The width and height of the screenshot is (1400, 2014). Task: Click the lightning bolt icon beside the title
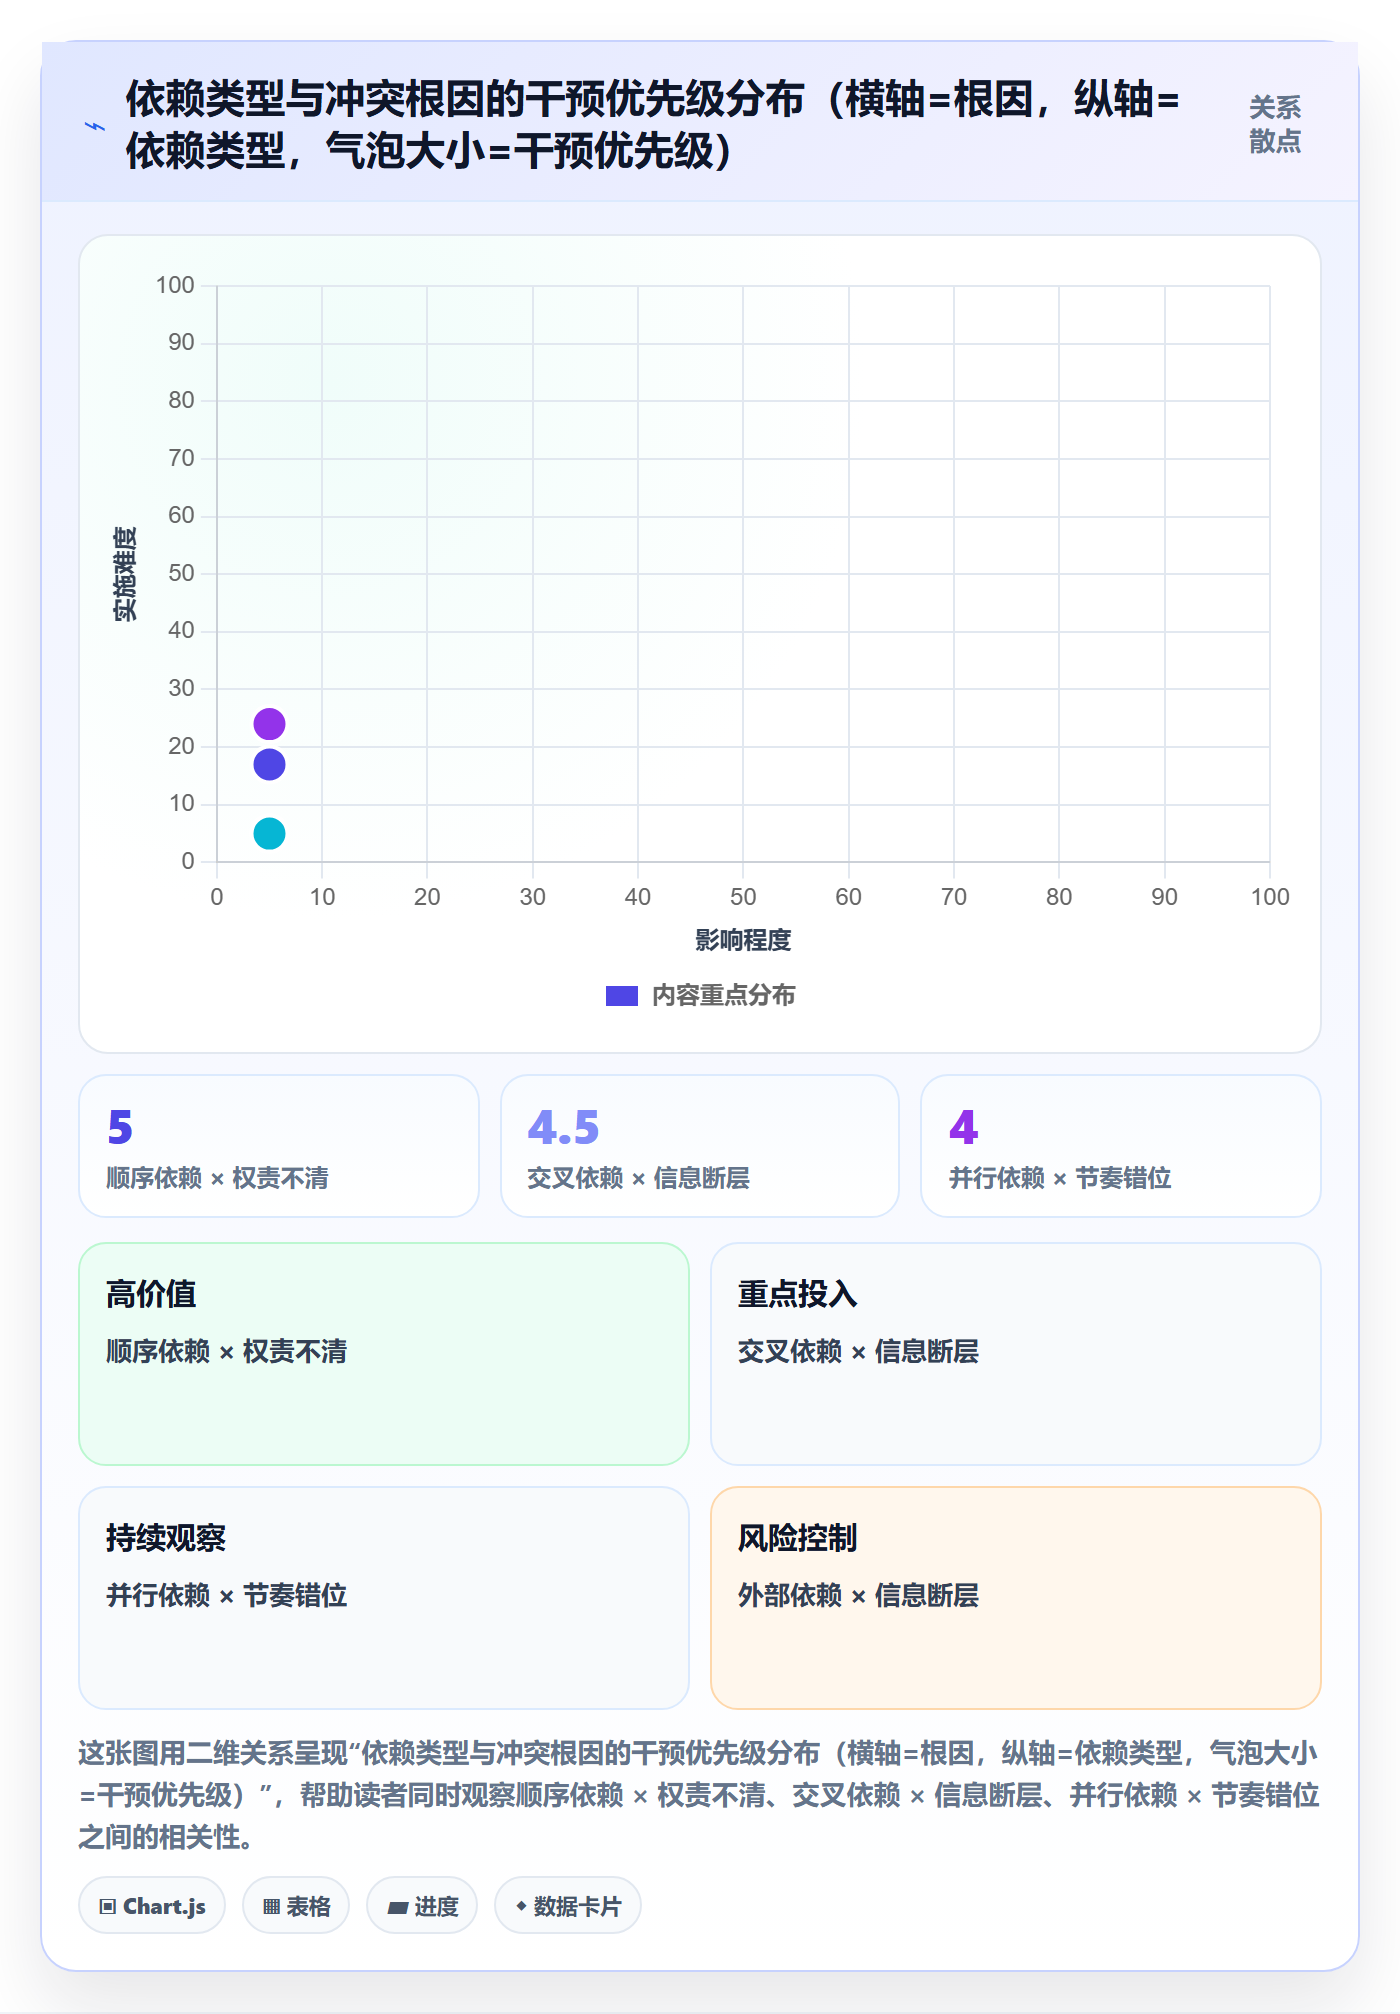click(x=95, y=126)
